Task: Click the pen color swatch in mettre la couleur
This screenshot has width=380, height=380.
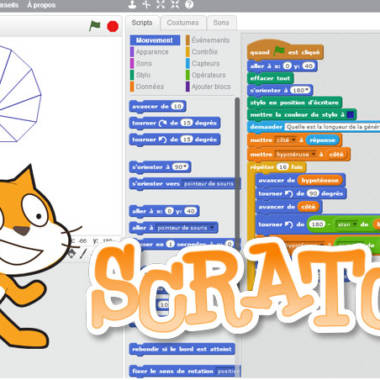Action: click(x=350, y=115)
